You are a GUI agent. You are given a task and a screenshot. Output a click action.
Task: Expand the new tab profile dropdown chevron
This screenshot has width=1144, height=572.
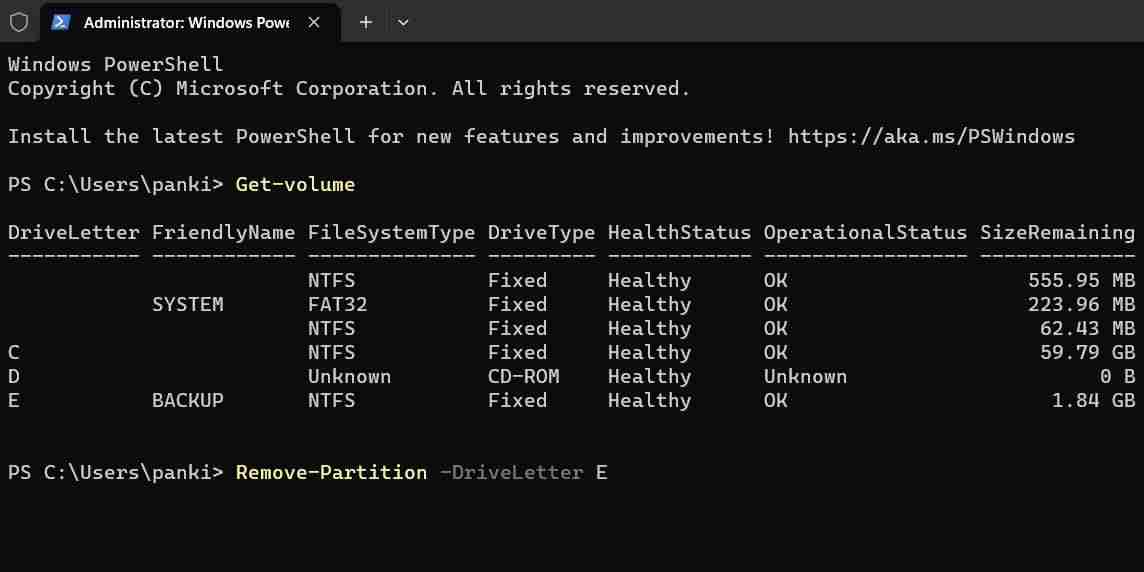(x=403, y=22)
